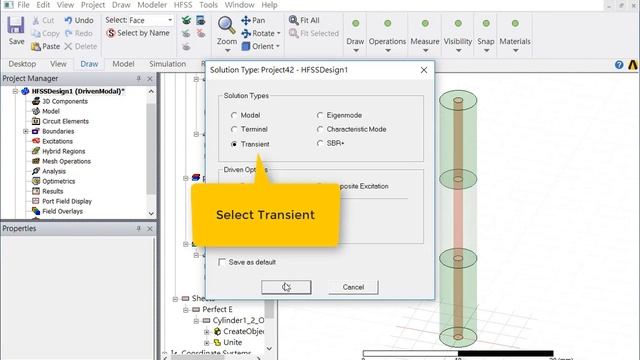The height and width of the screenshot is (360, 640).
Task: Select the SBR+ solution type radio
Action: coord(320,143)
